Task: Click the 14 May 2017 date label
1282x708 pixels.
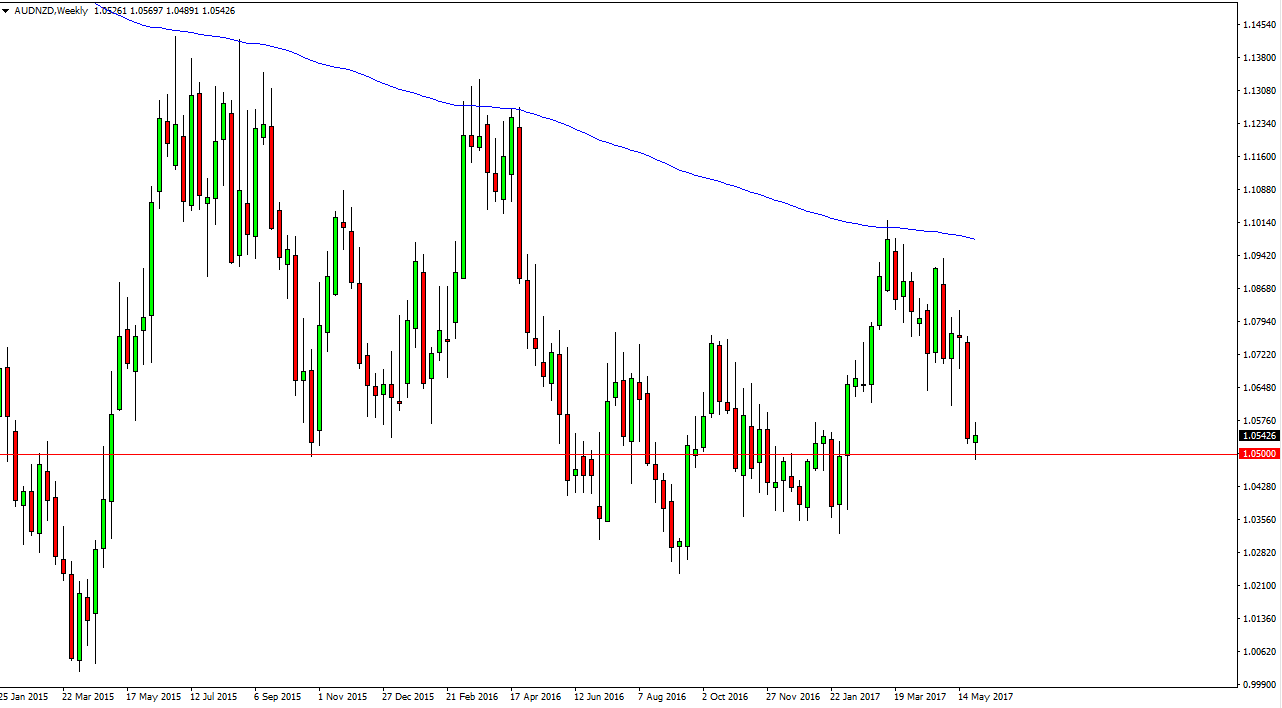Action: pyautogui.click(x=987, y=695)
